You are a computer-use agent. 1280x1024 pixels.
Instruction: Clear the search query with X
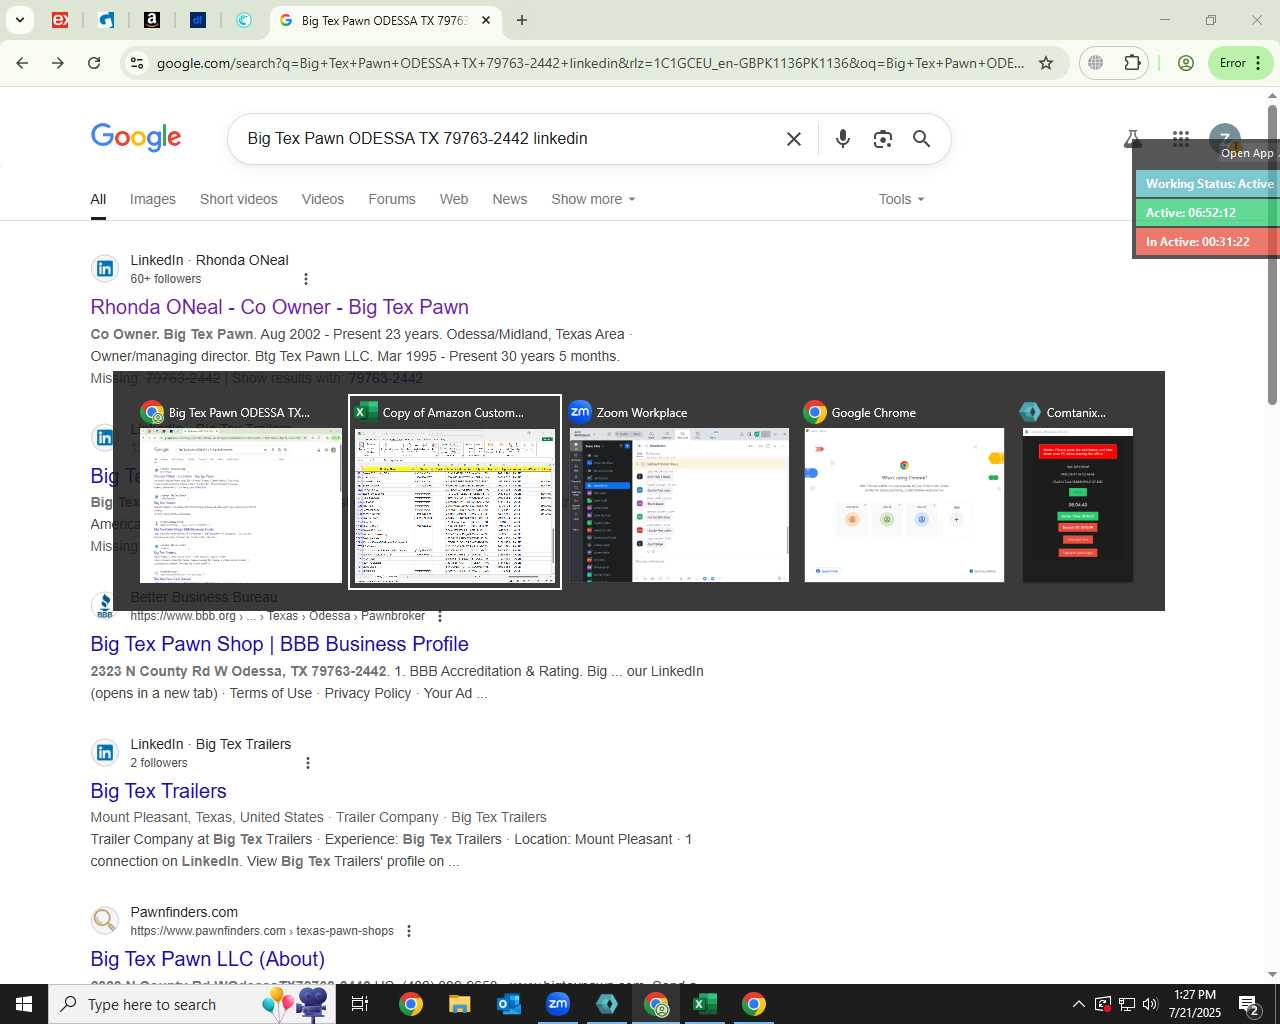coord(794,139)
